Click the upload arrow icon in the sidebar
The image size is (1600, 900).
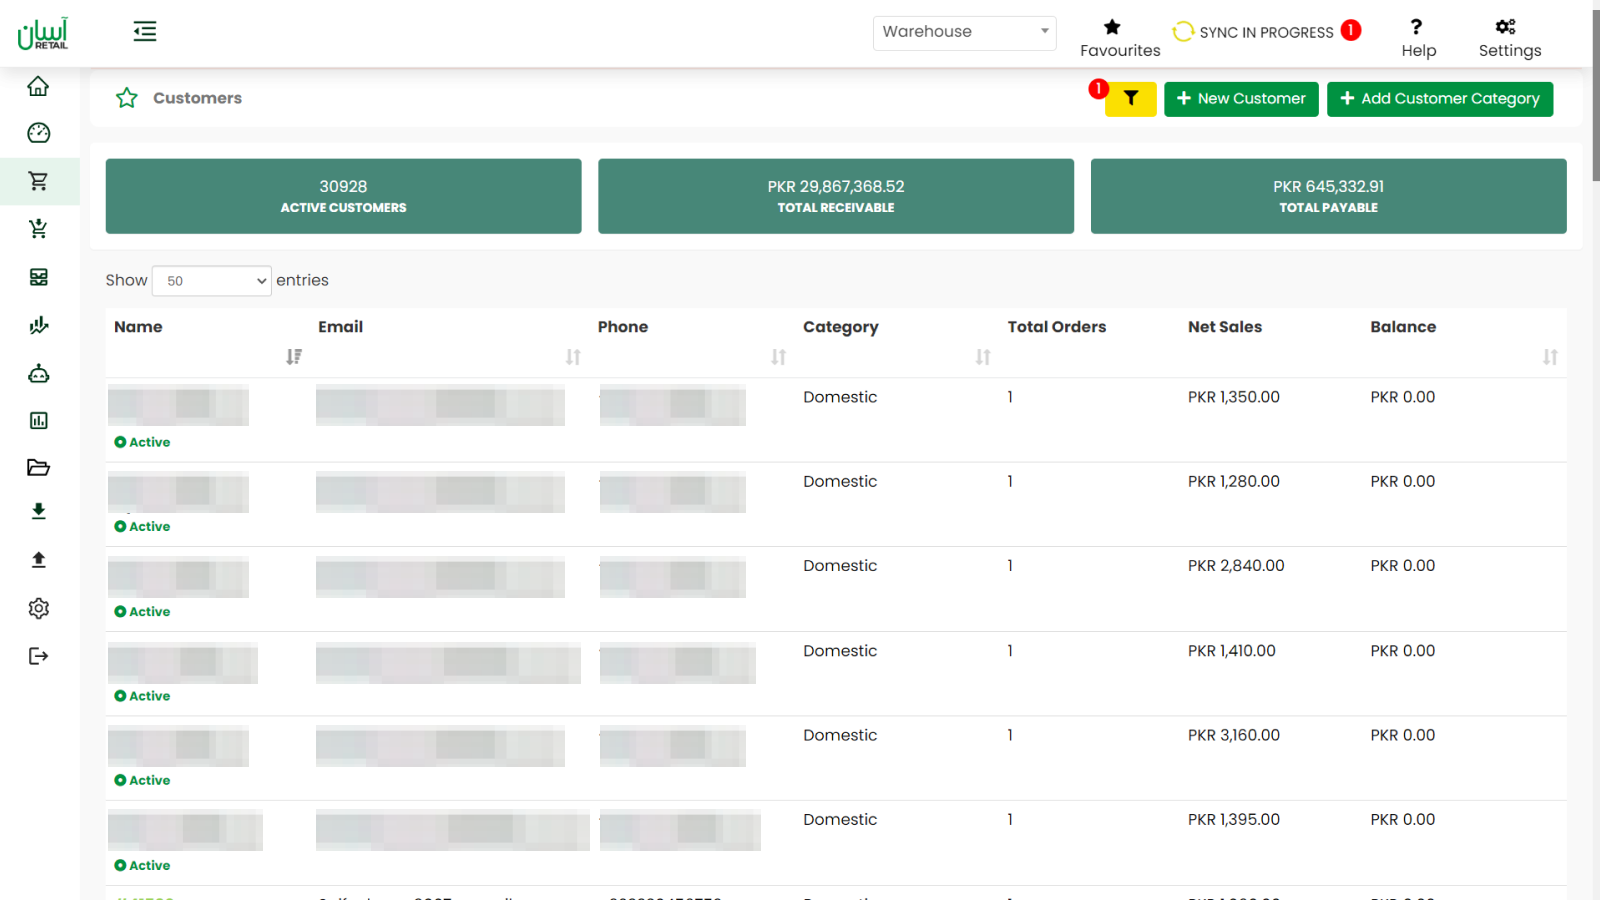[x=38, y=559]
